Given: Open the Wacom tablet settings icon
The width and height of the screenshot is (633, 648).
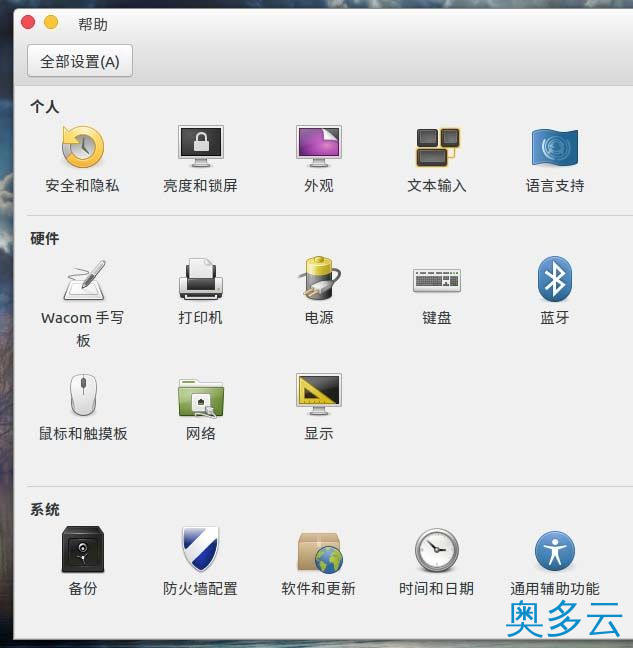Looking at the screenshot, I should [85, 280].
